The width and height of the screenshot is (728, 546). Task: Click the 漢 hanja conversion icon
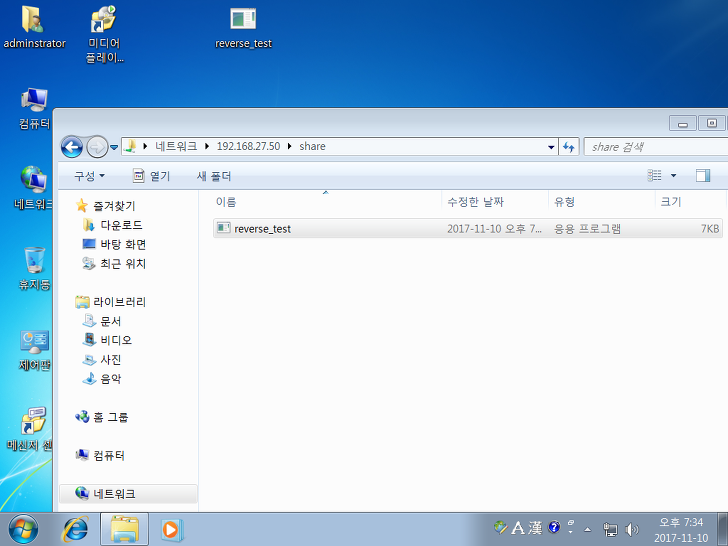point(535,527)
